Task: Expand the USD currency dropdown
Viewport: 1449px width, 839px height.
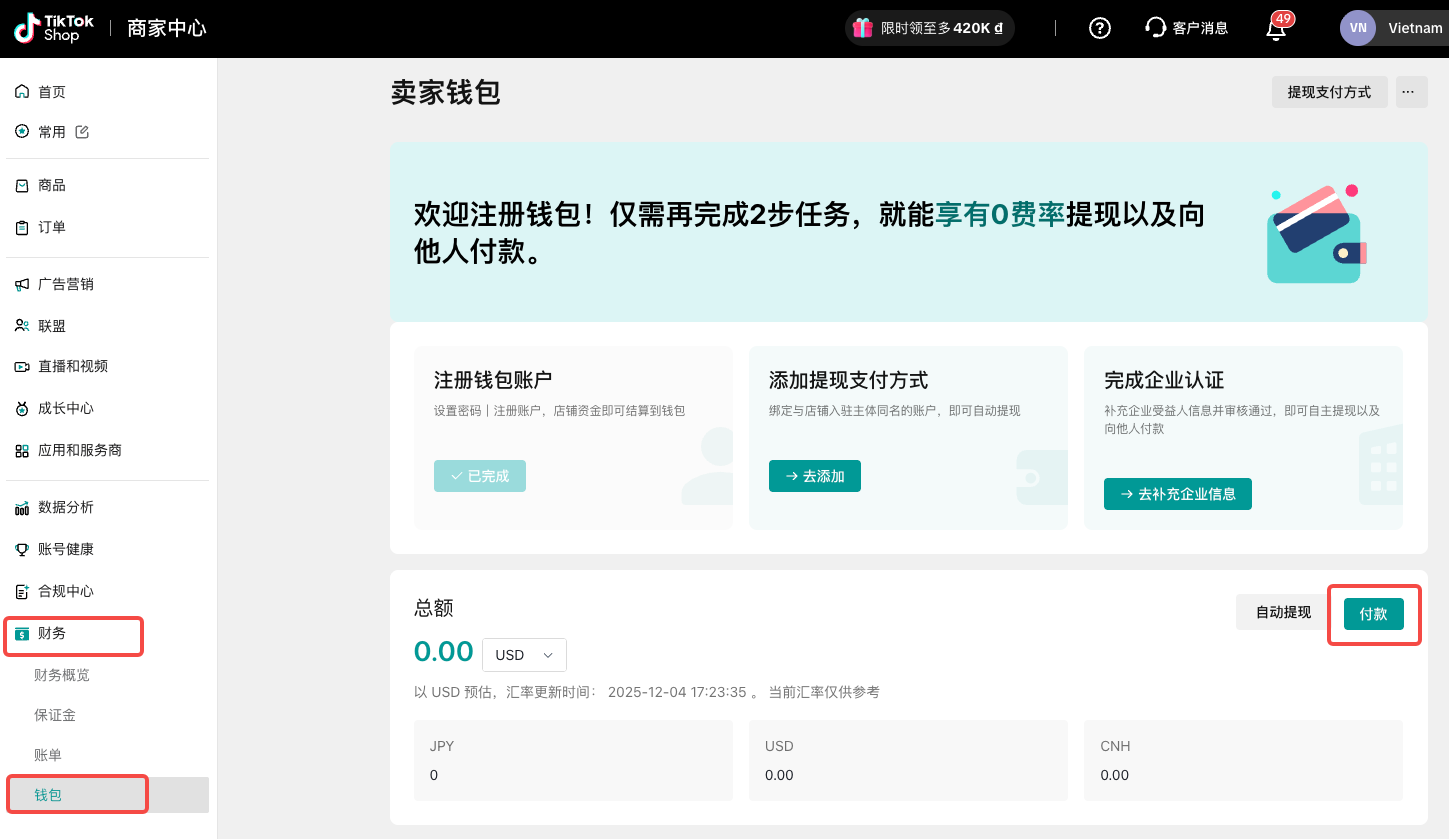Action: [x=524, y=655]
